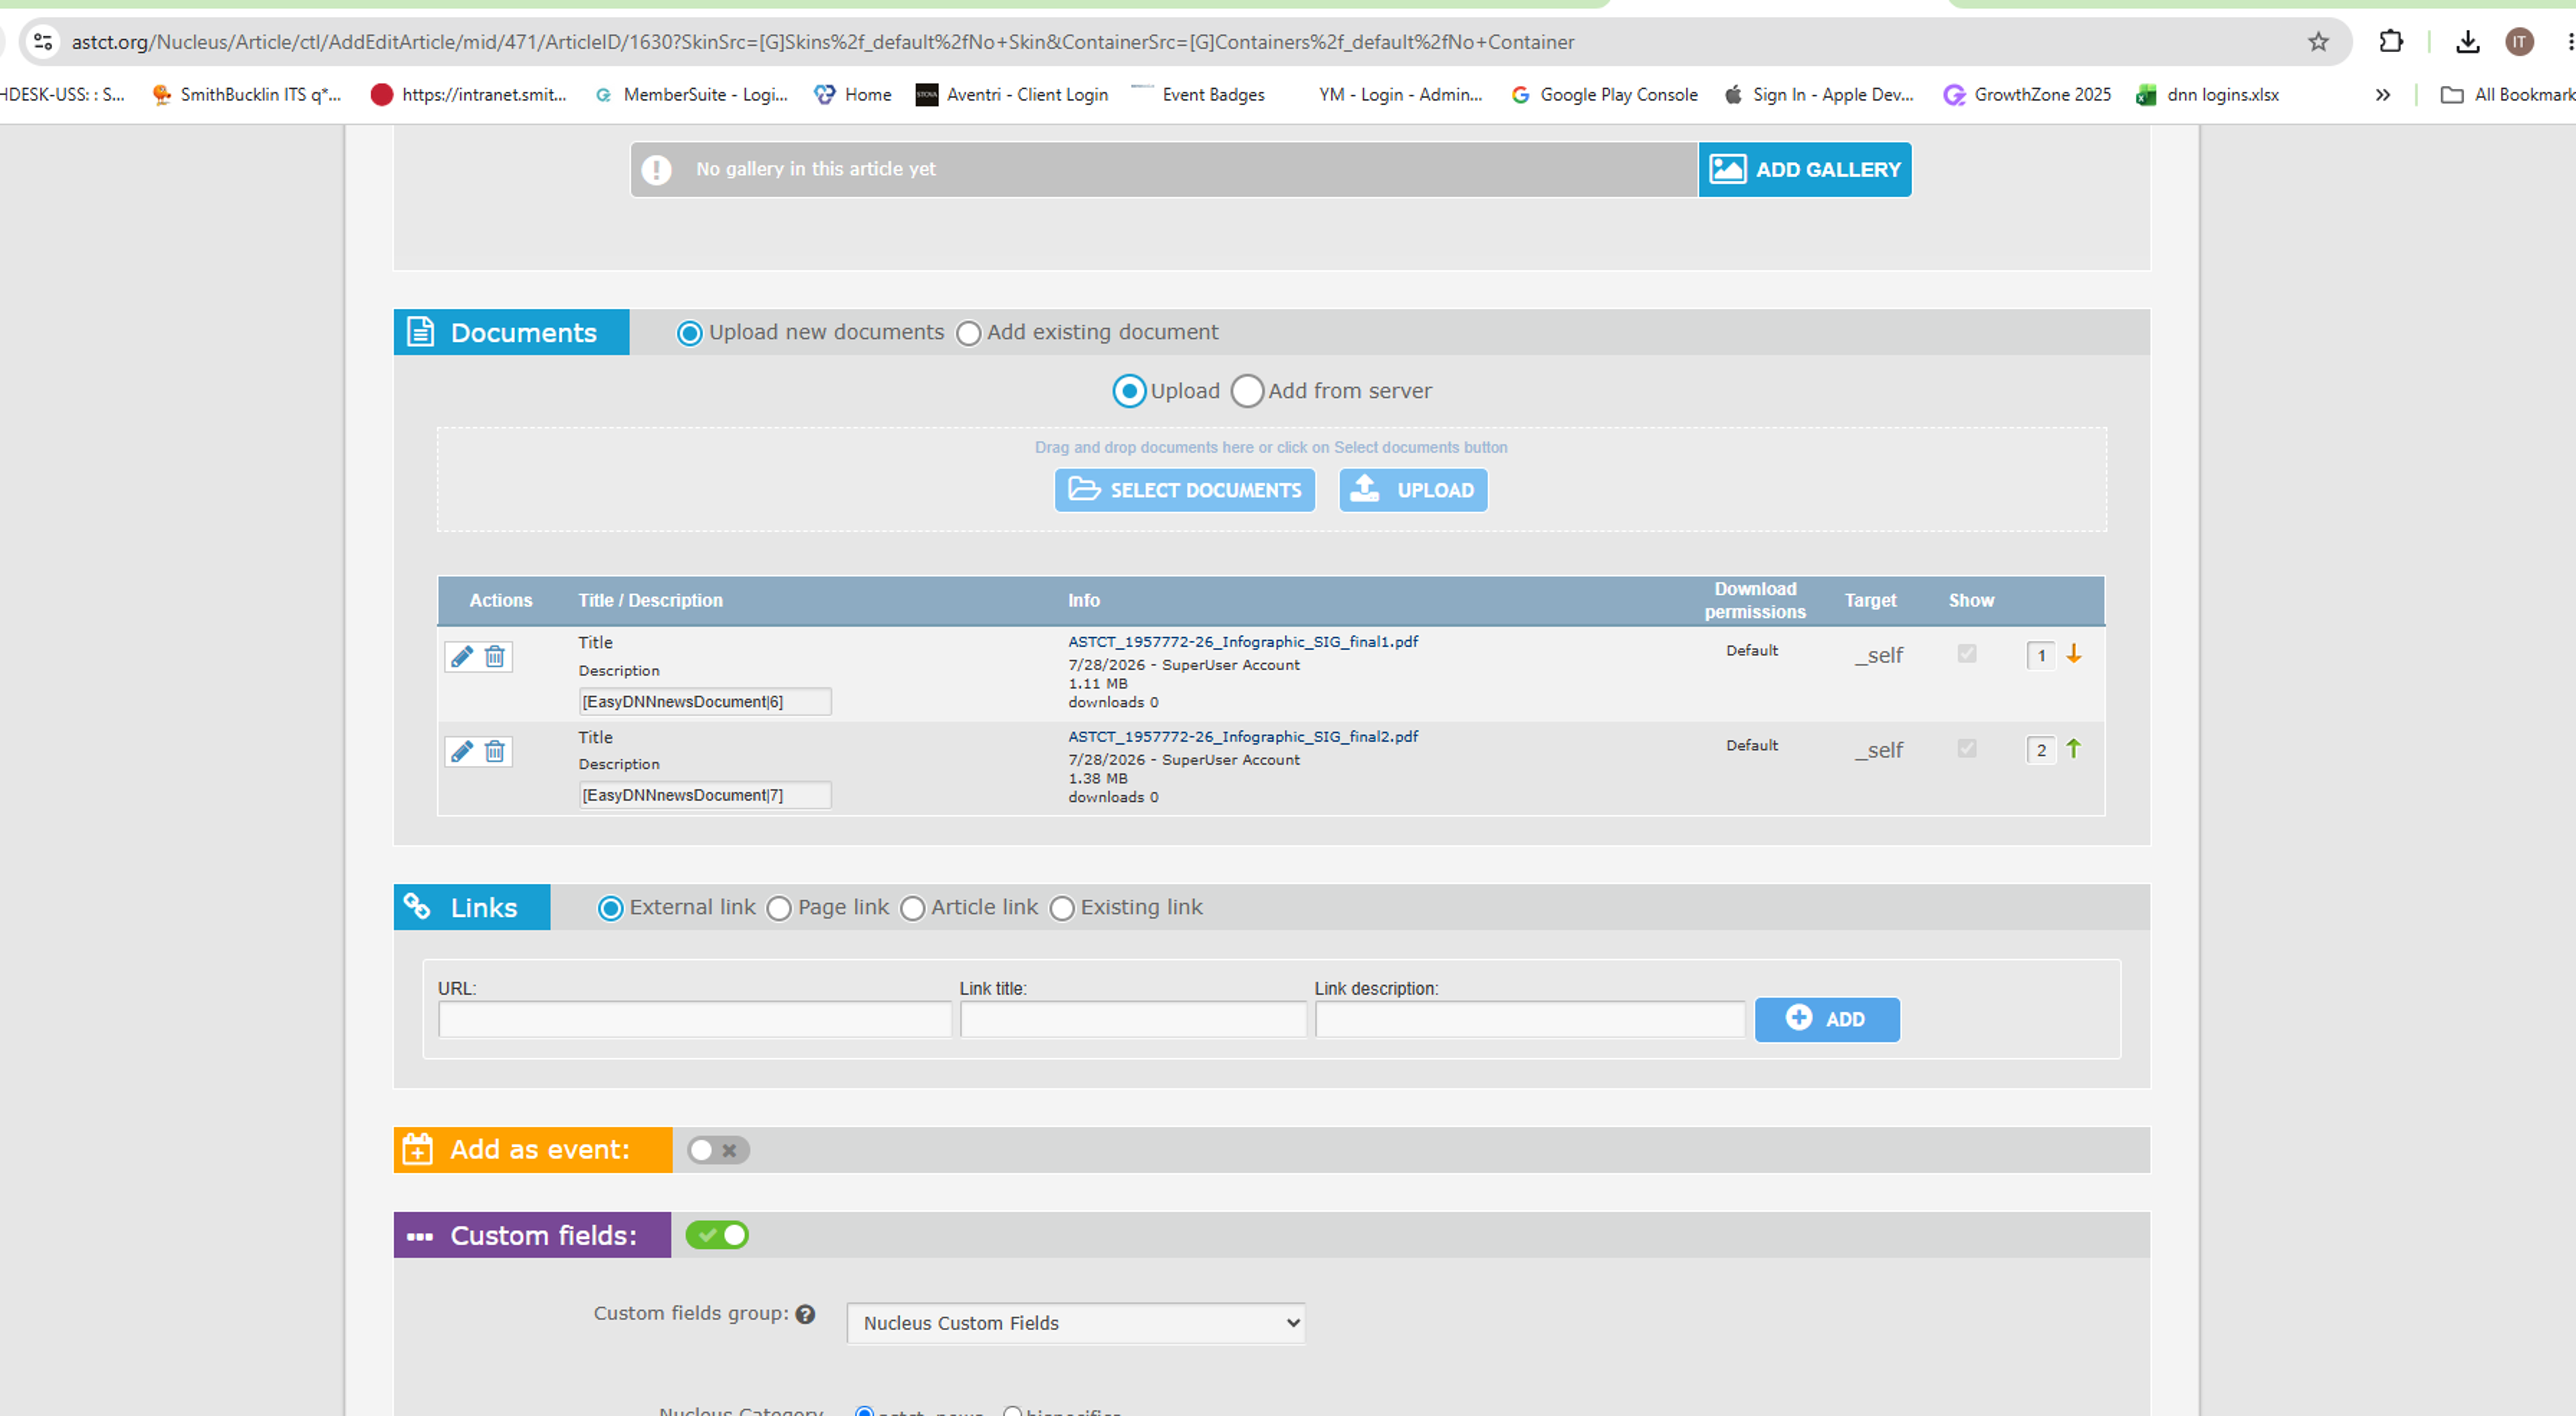Image resolution: width=2576 pixels, height=1416 pixels.
Task: Open the Google Play Console bookmark
Action: pyautogui.click(x=1604, y=95)
